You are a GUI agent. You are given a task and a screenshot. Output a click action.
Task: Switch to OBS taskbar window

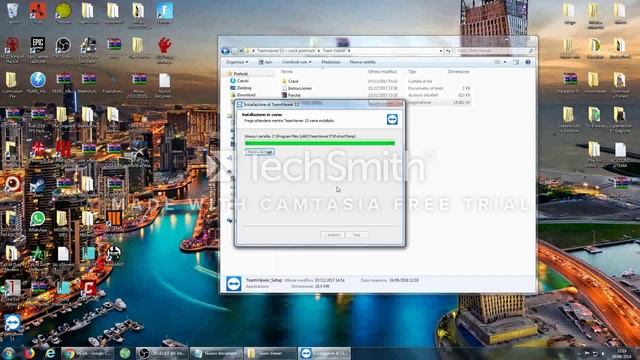click(163, 353)
